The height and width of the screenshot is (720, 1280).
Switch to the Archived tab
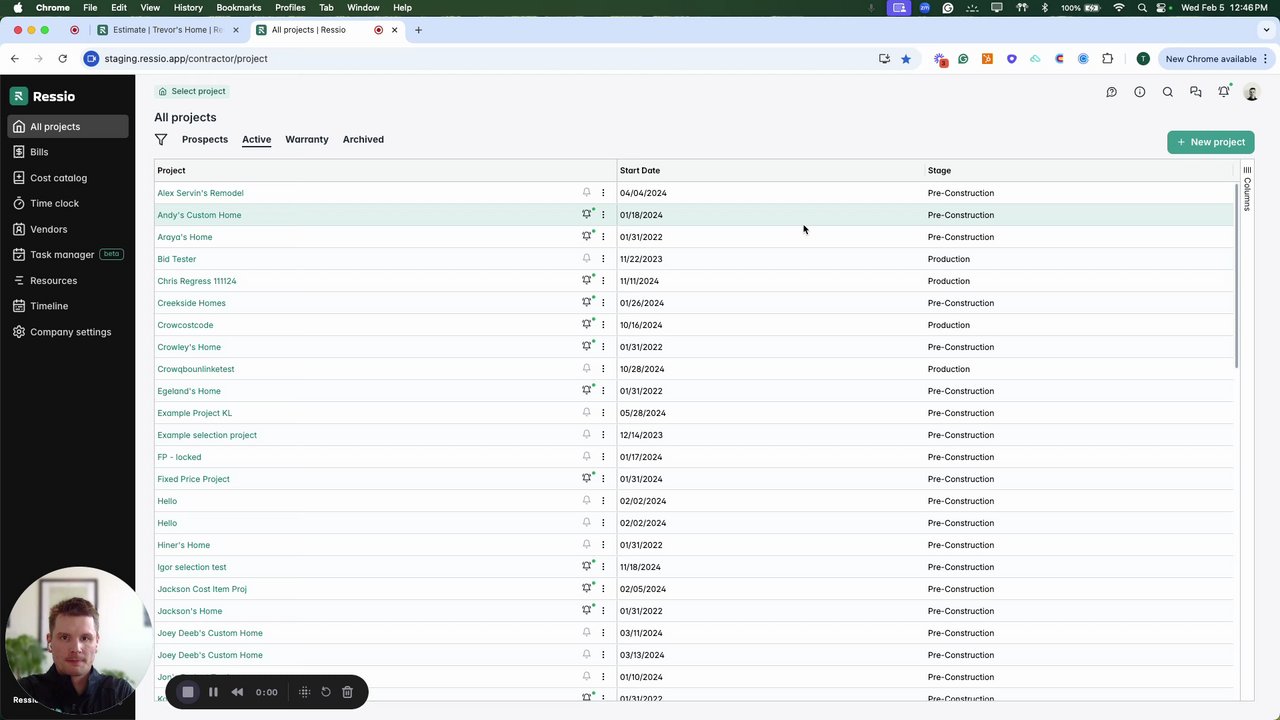point(363,139)
